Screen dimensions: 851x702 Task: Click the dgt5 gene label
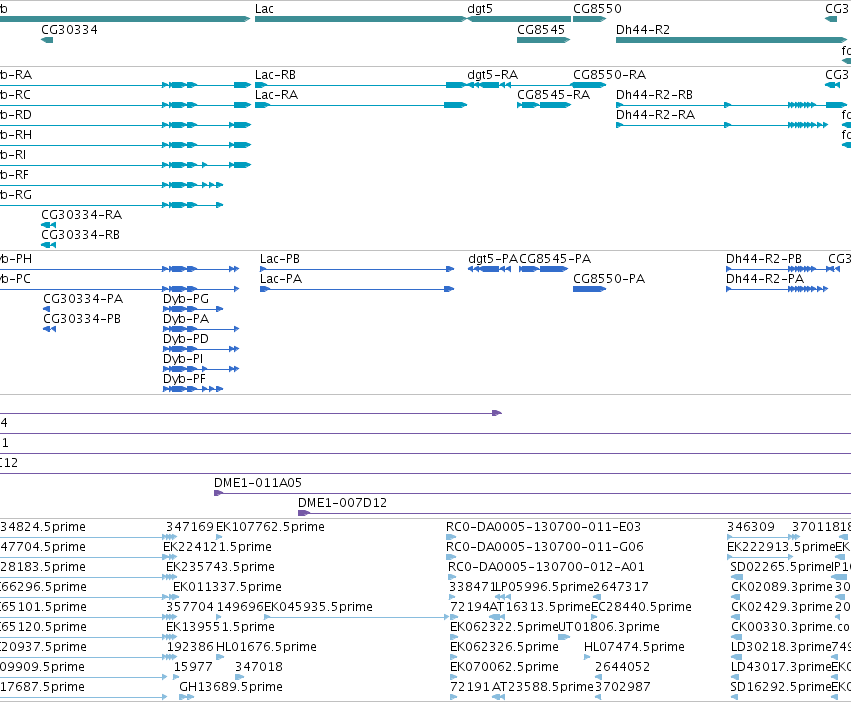[480, 9]
